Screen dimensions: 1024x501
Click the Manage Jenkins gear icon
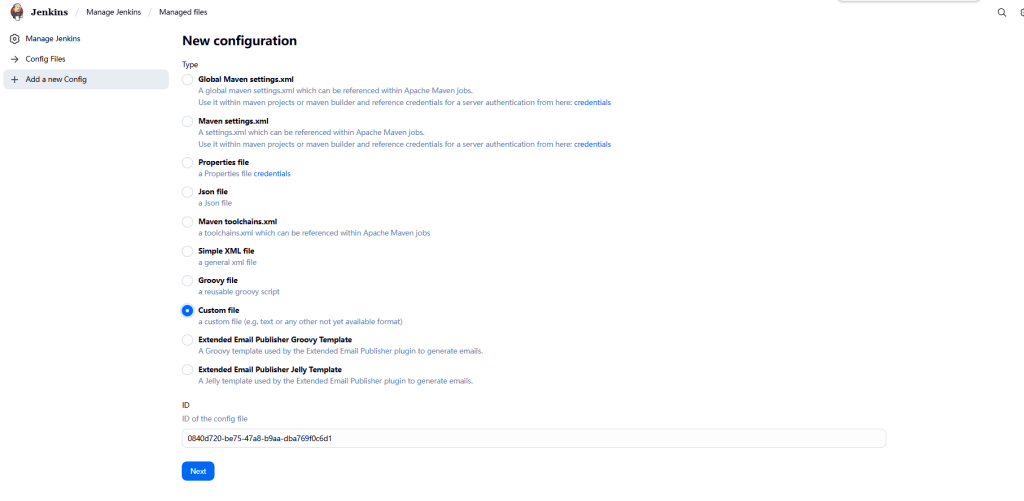coord(14,39)
